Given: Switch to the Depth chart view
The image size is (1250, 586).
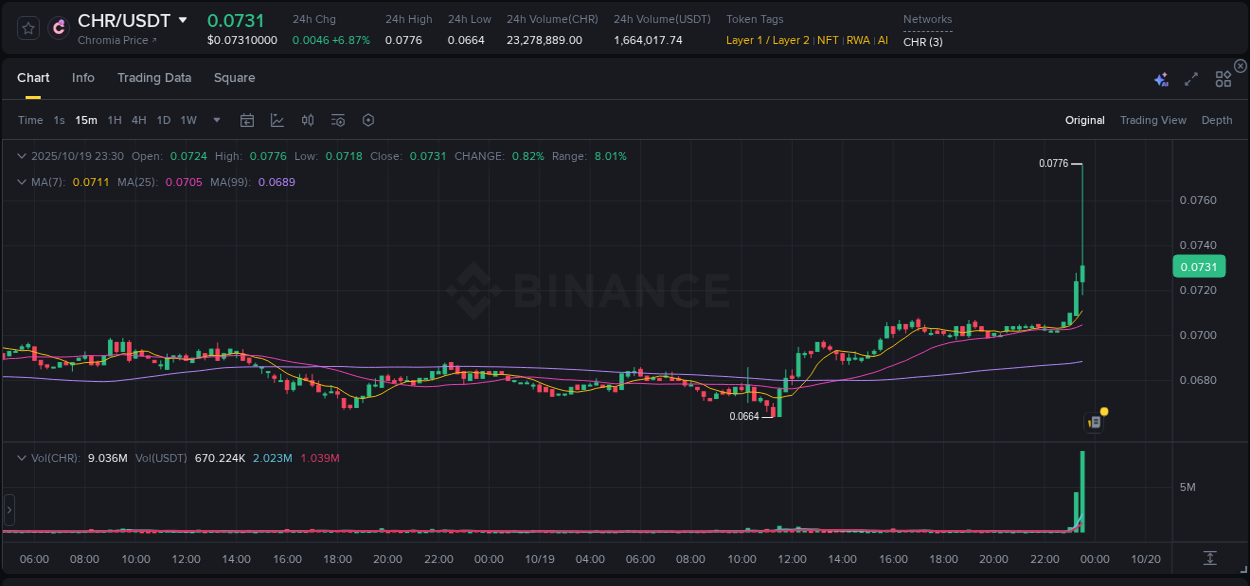Looking at the screenshot, I should click(x=1216, y=119).
